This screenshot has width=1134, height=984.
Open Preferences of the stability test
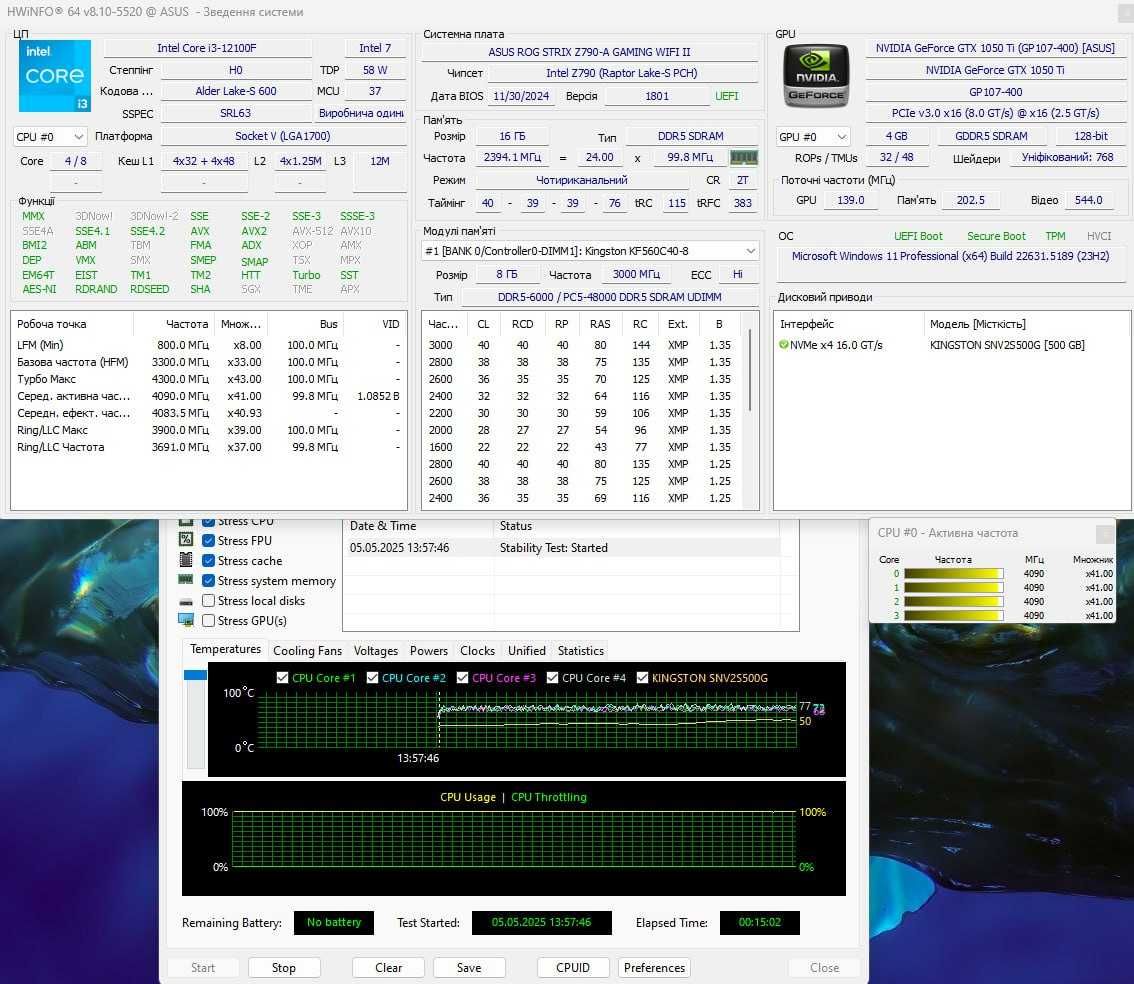point(654,967)
